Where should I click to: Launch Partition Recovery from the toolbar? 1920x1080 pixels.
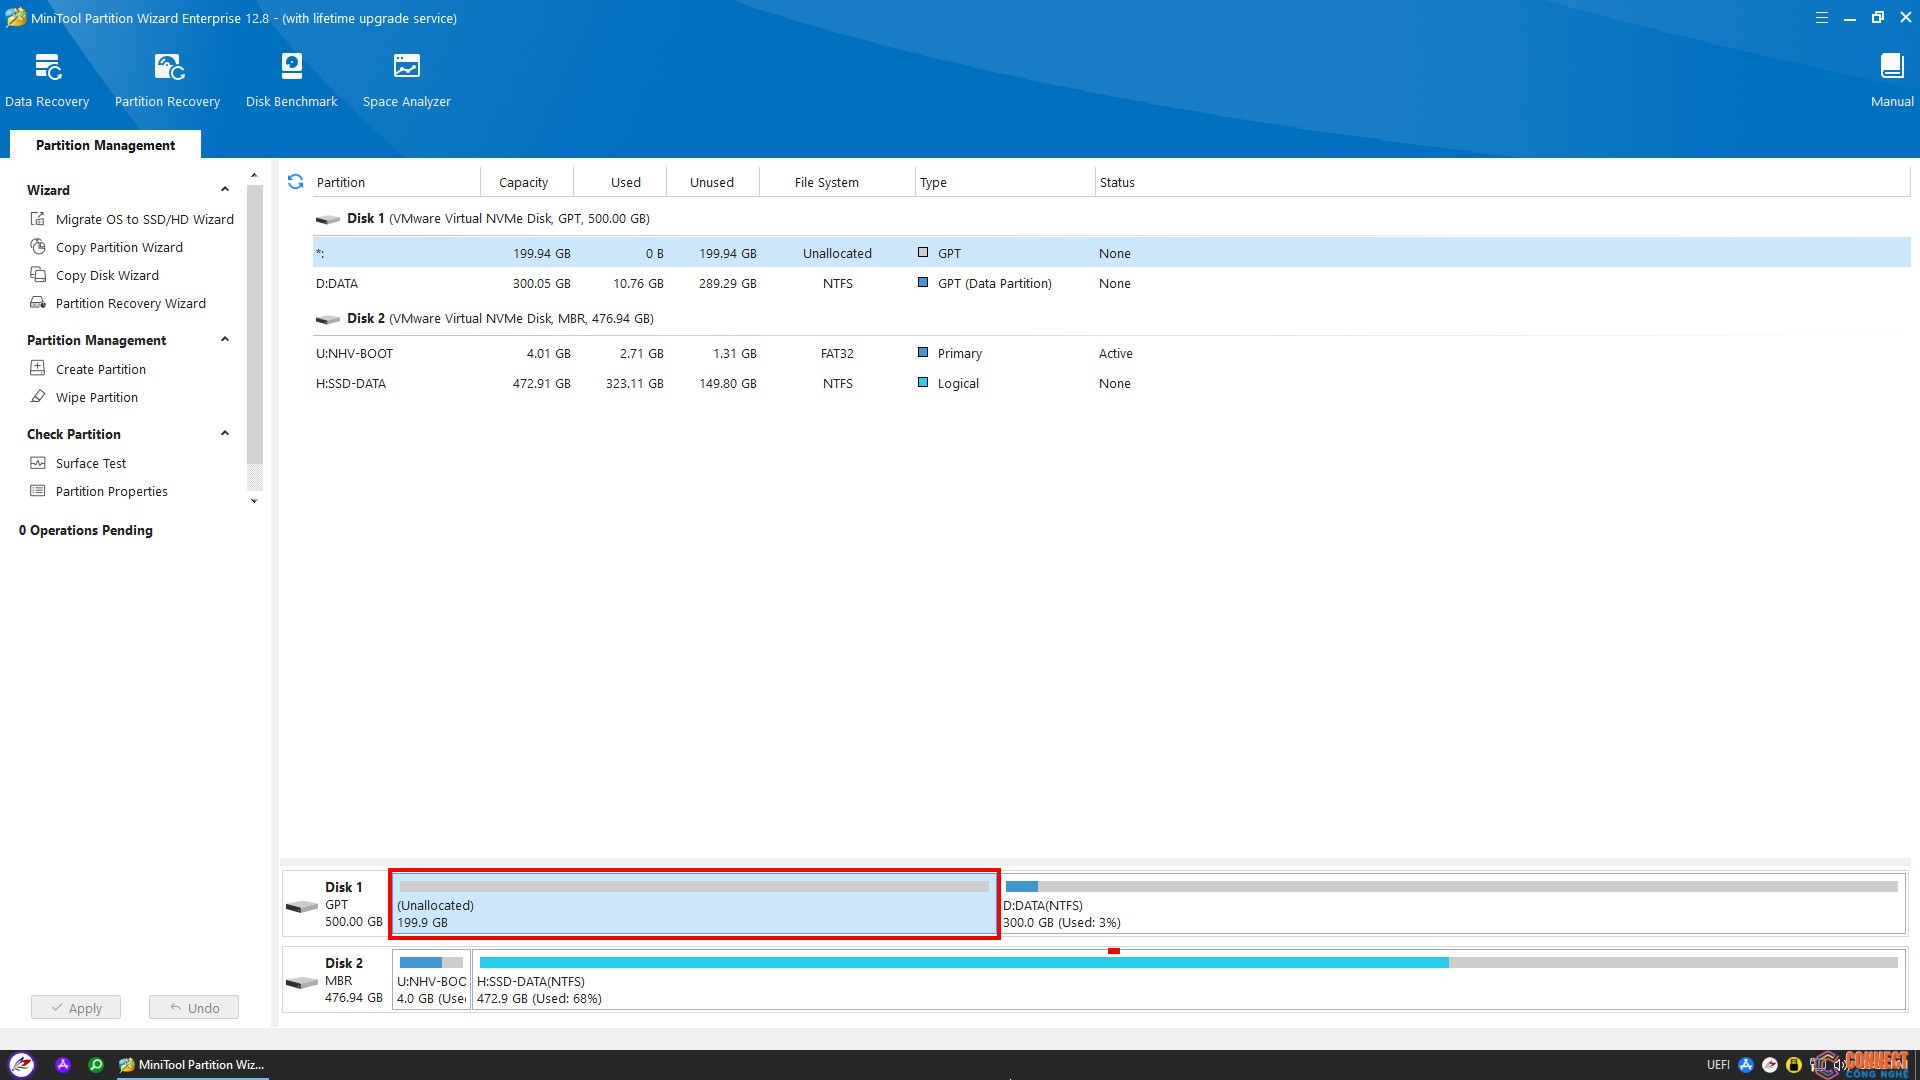[167, 80]
